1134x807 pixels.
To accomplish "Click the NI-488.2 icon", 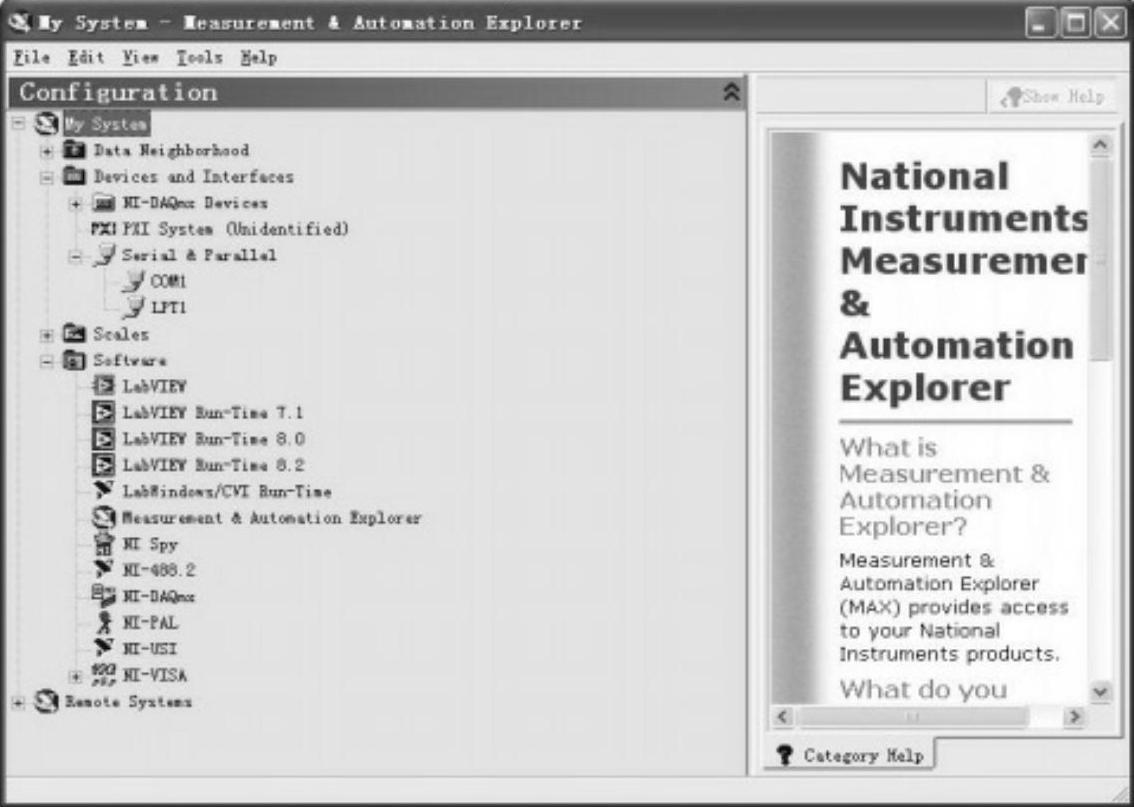I will pos(103,569).
